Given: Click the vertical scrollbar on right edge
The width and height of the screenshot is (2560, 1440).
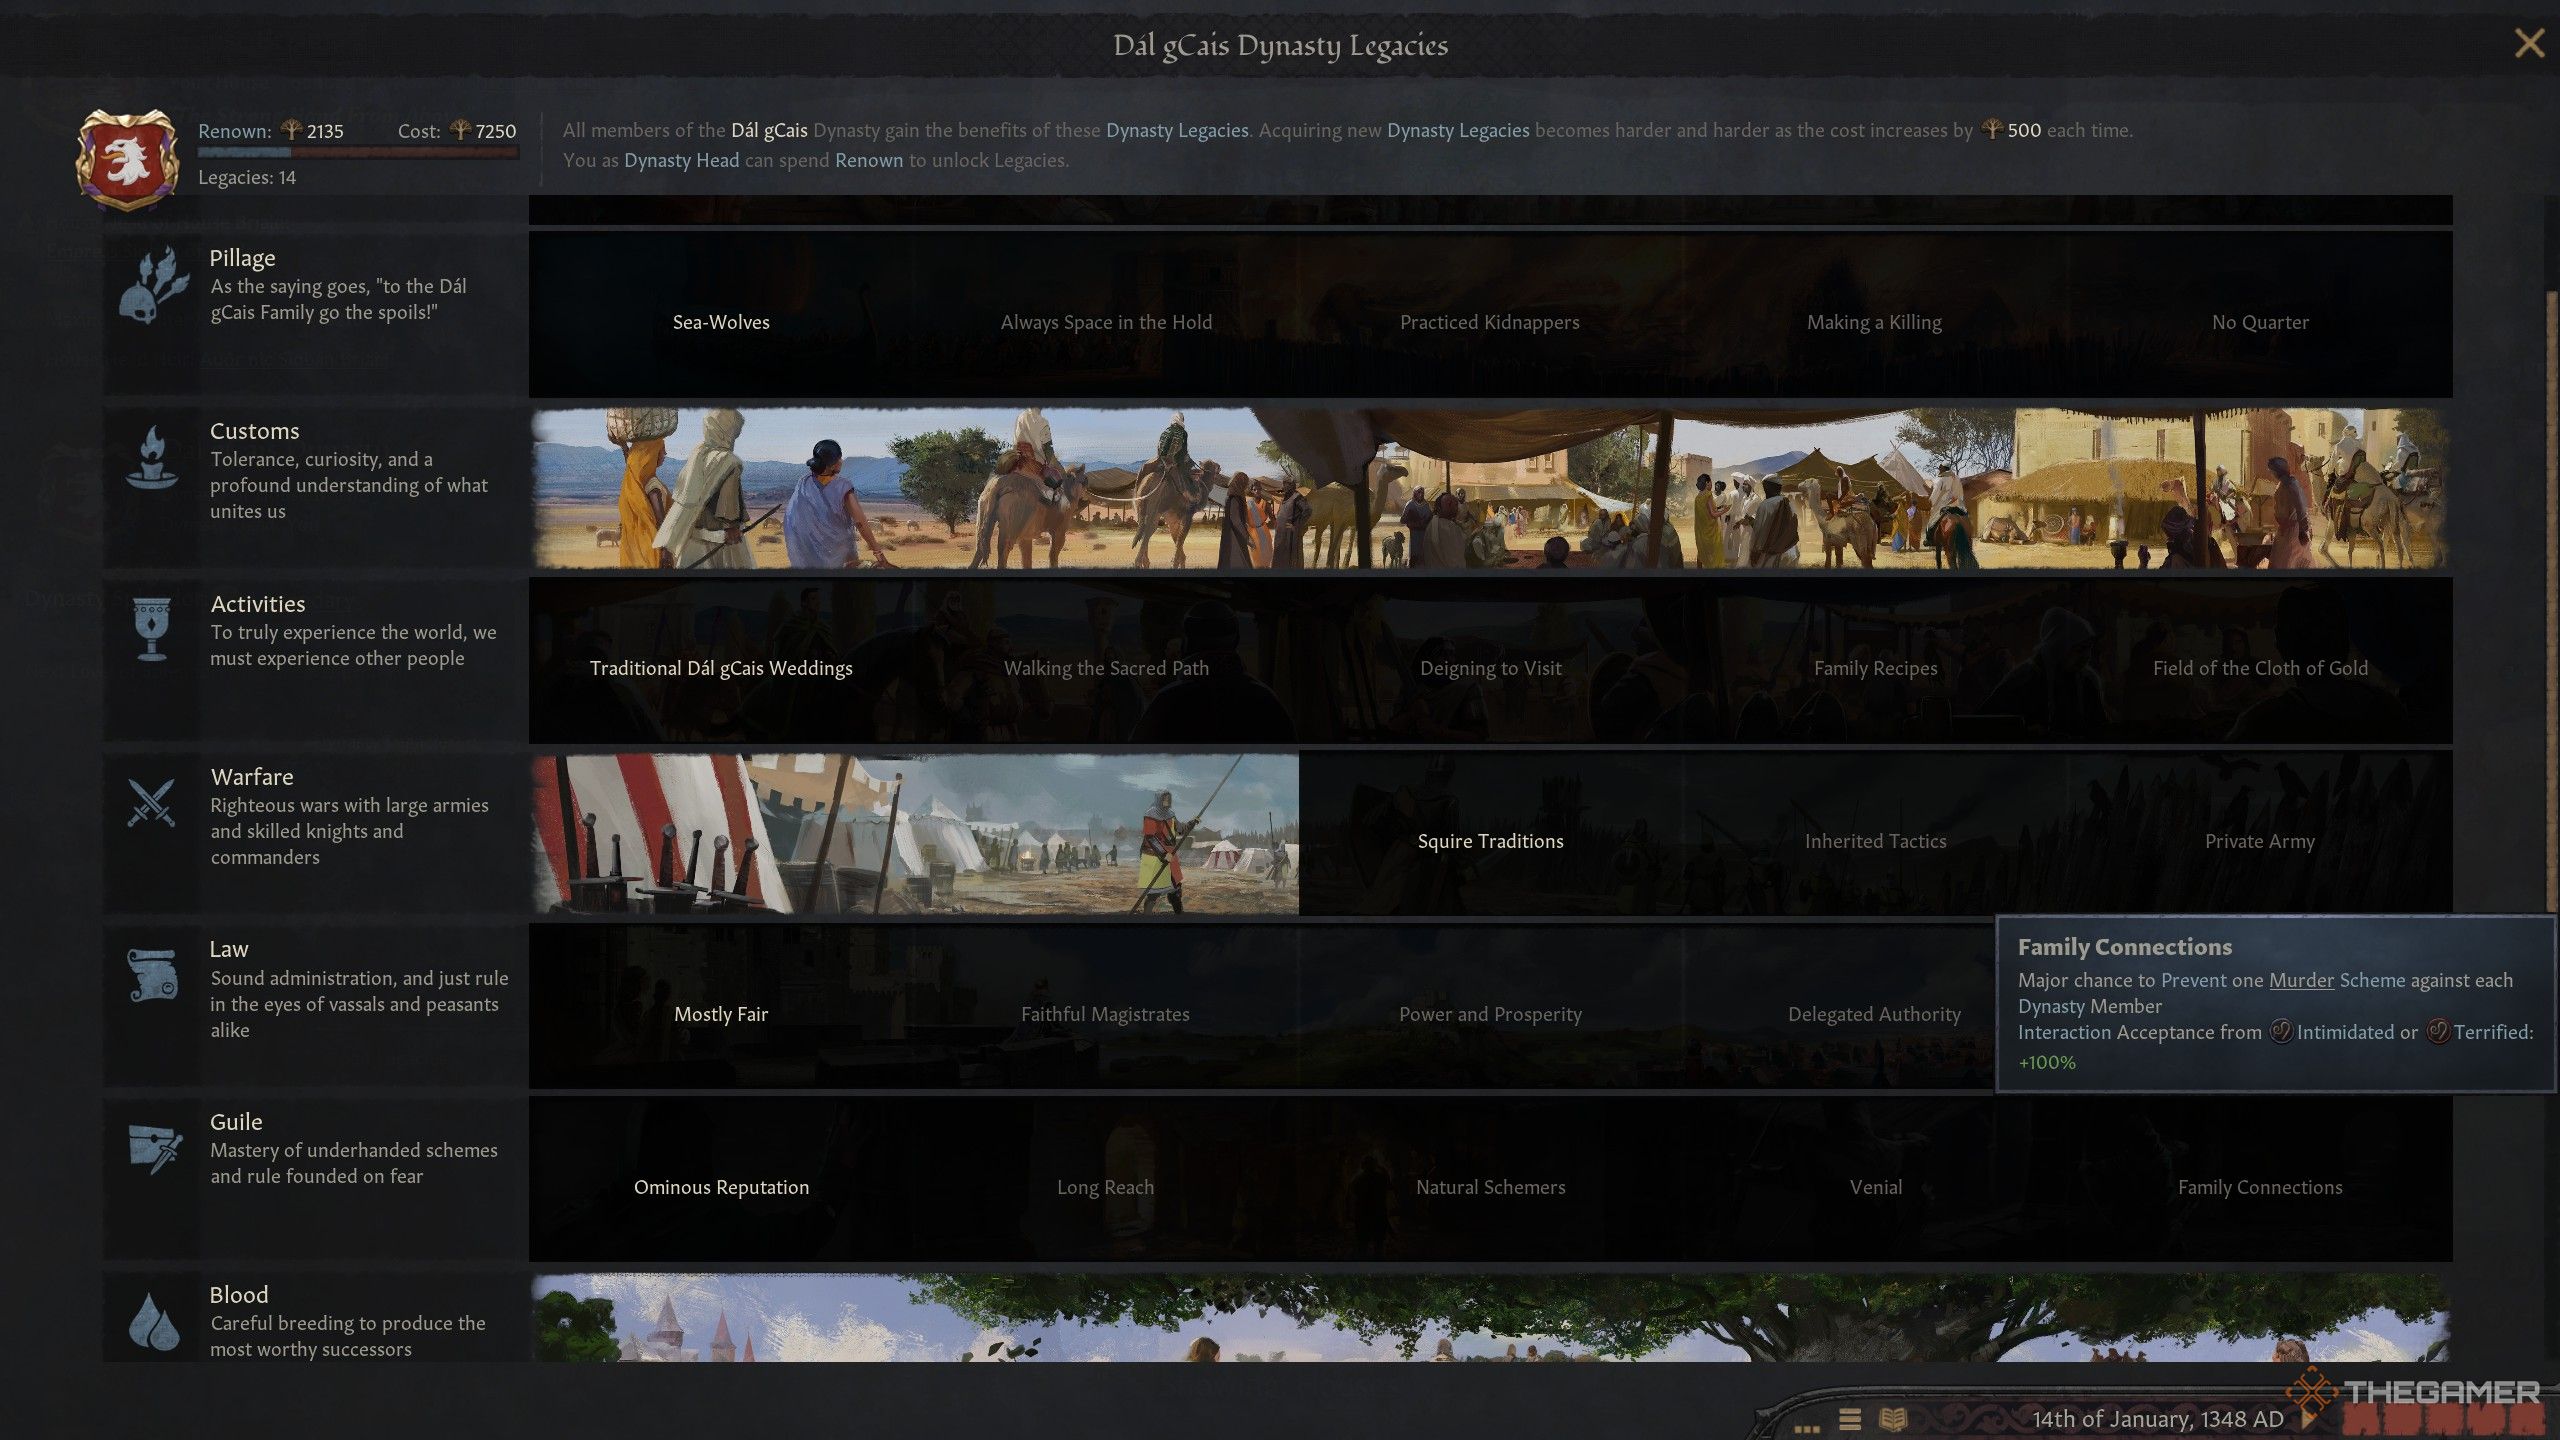Looking at the screenshot, I should coord(2552,600).
